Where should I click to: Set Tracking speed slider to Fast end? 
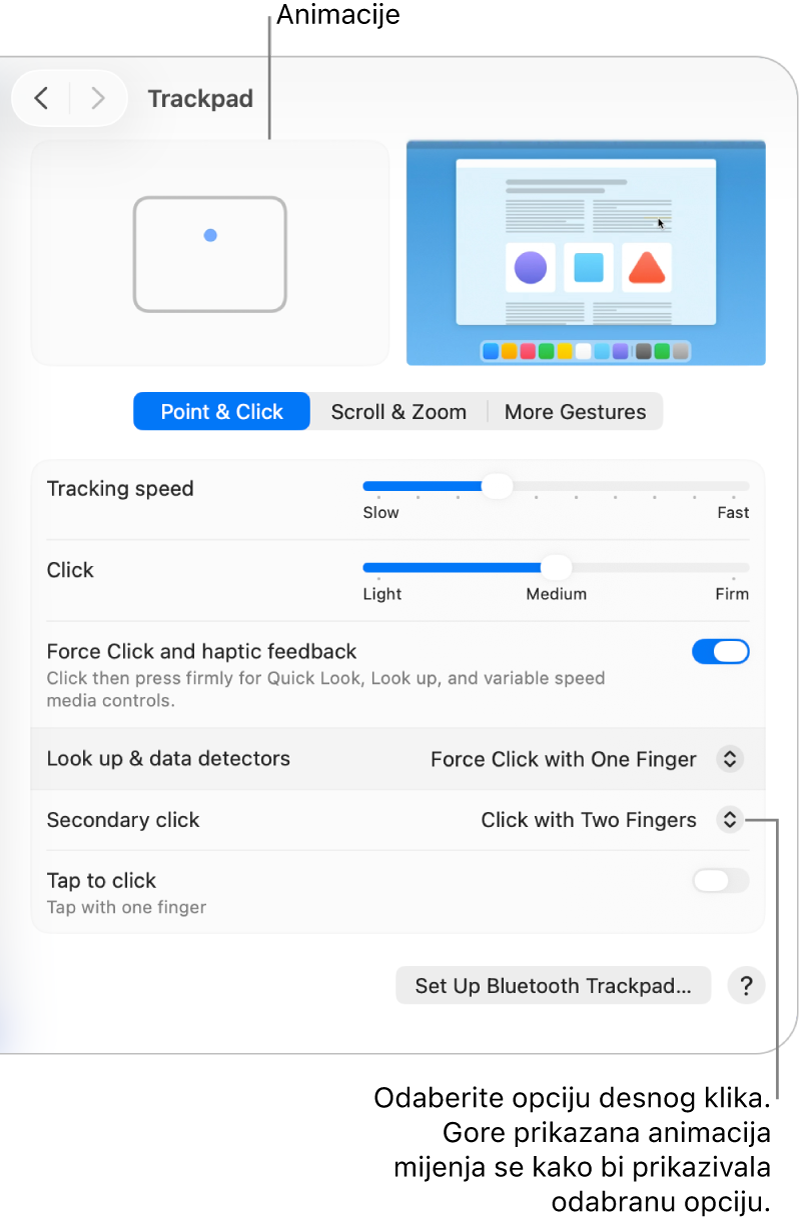point(743,487)
